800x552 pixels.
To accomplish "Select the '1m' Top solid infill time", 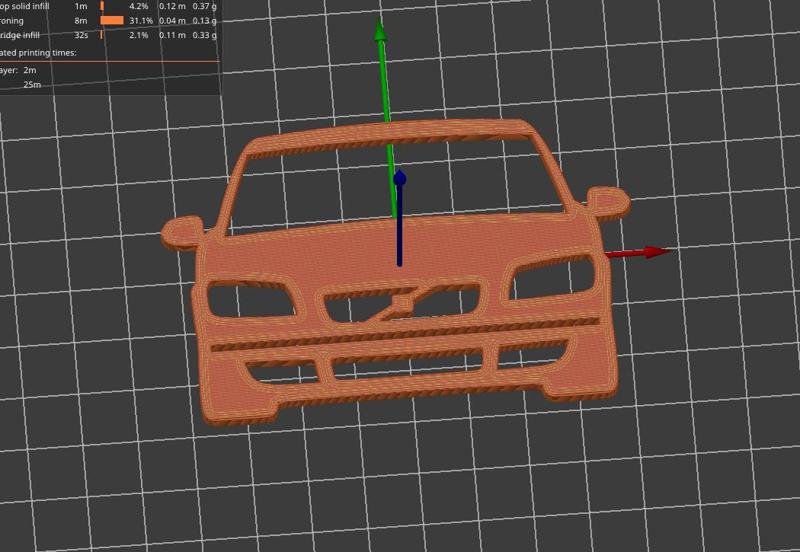I will coord(81,7).
